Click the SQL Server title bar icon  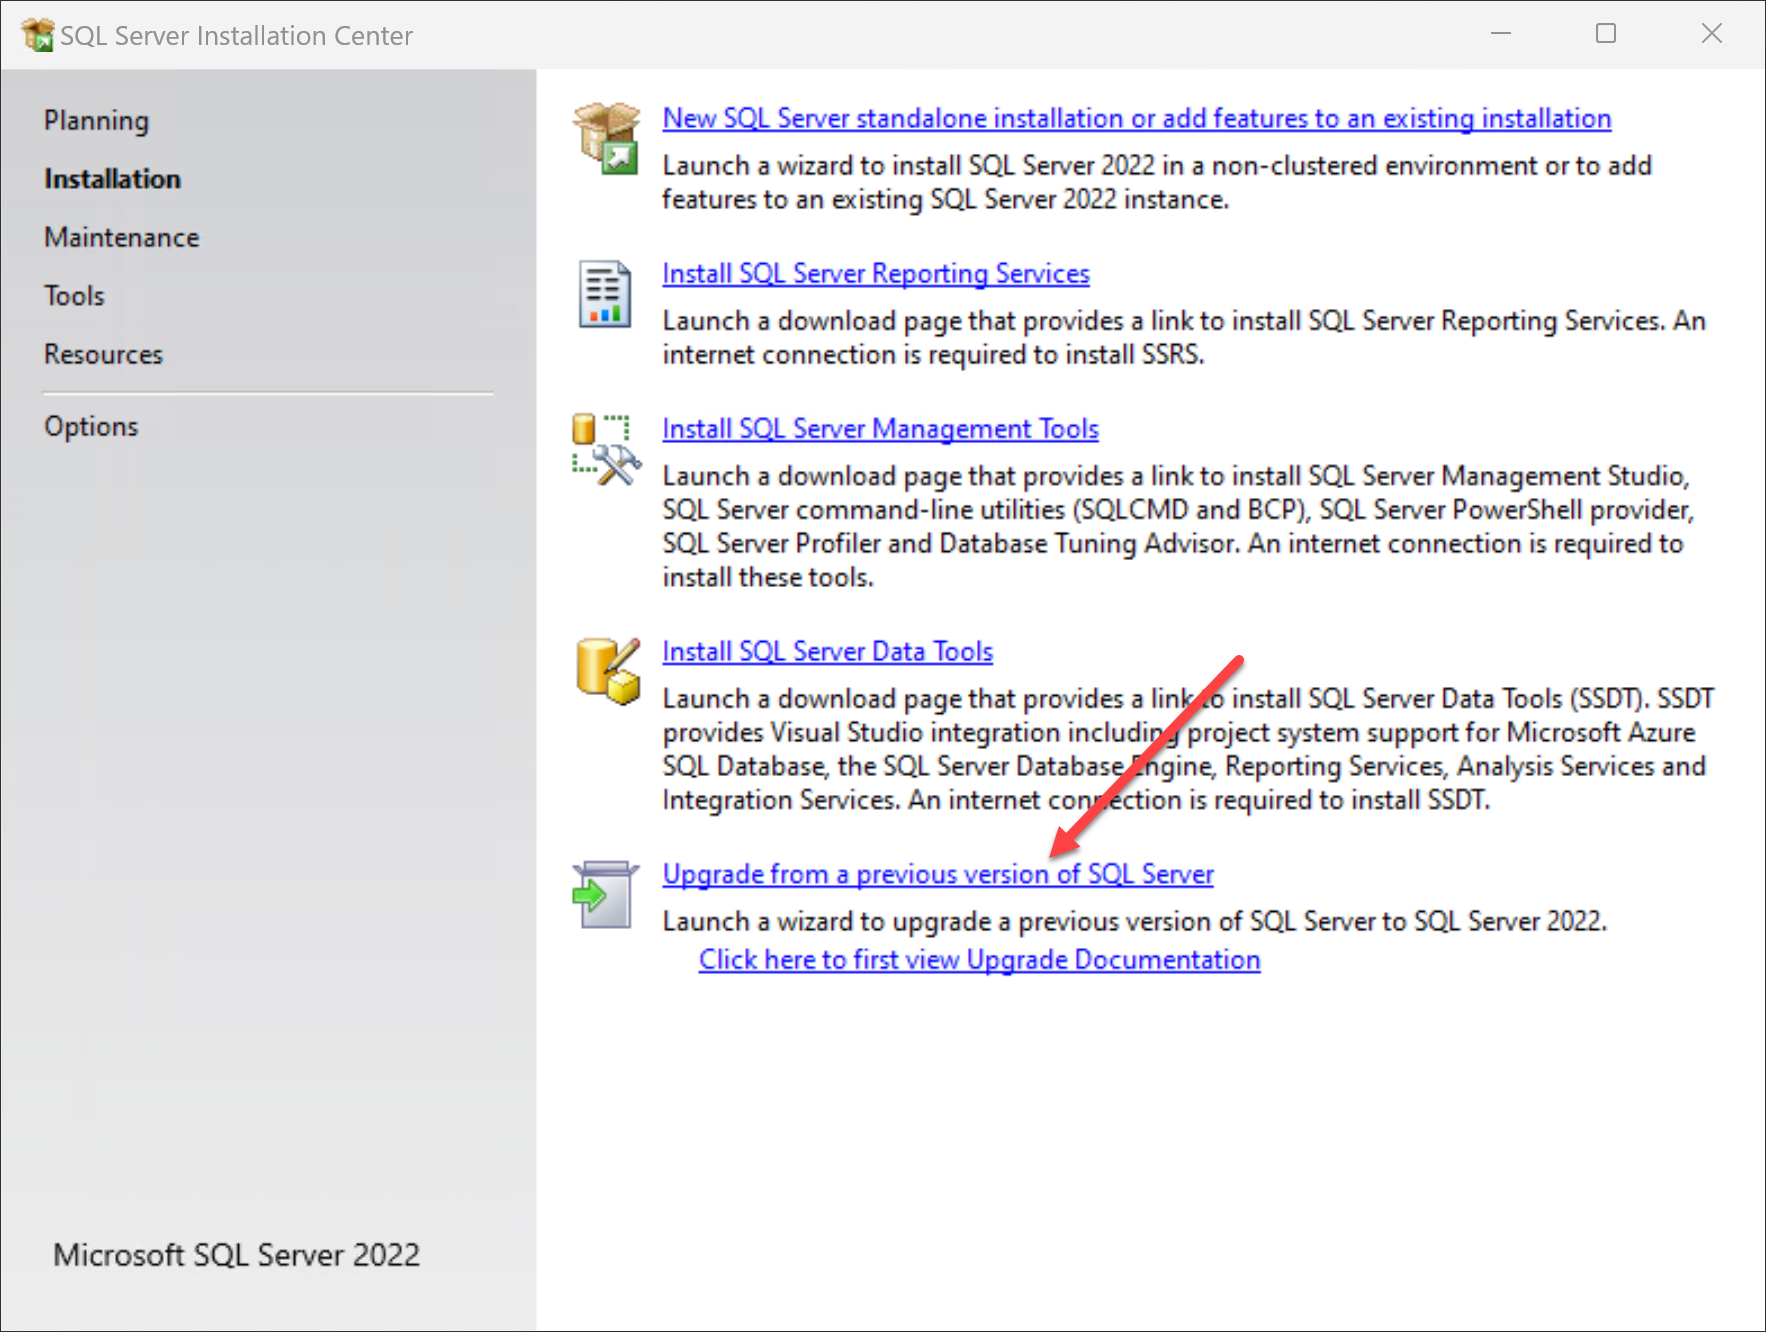click(x=37, y=35)
